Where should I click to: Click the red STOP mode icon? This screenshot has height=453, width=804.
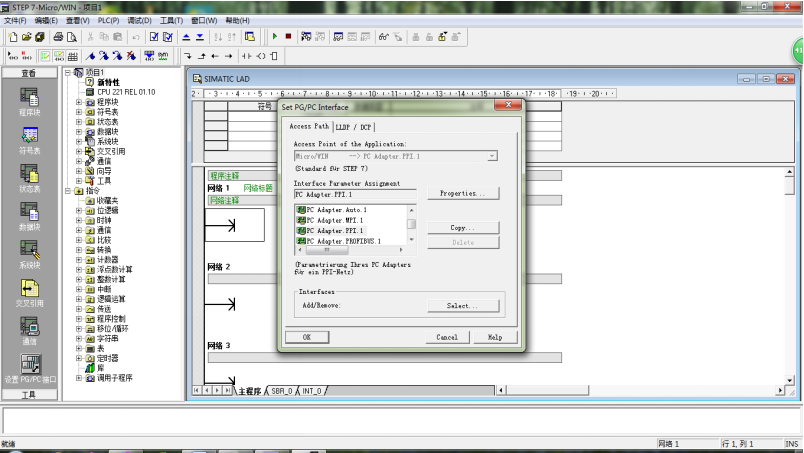point(288,36)
